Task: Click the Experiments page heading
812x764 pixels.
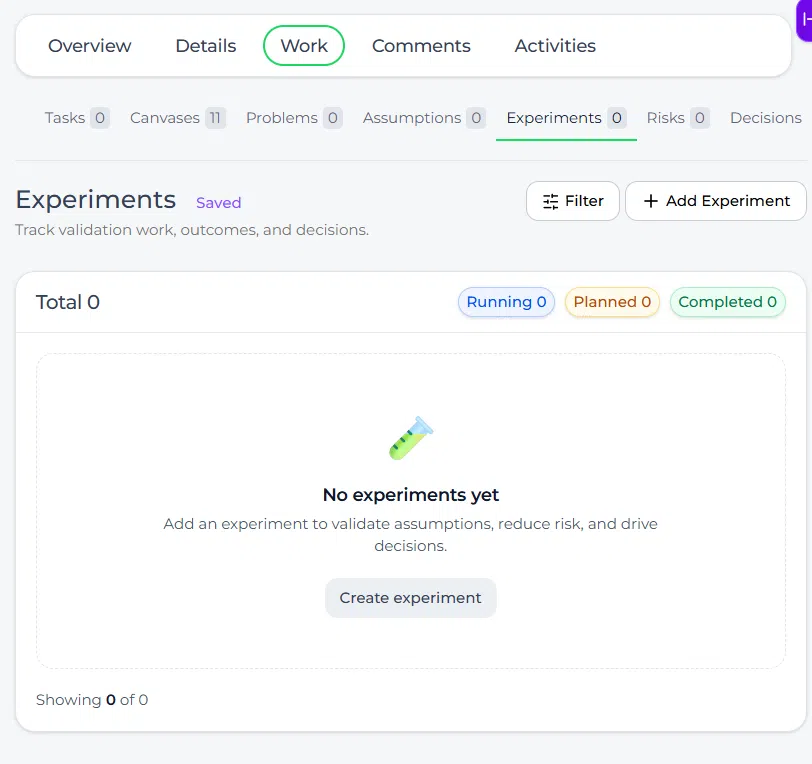Action: [96, 200]
